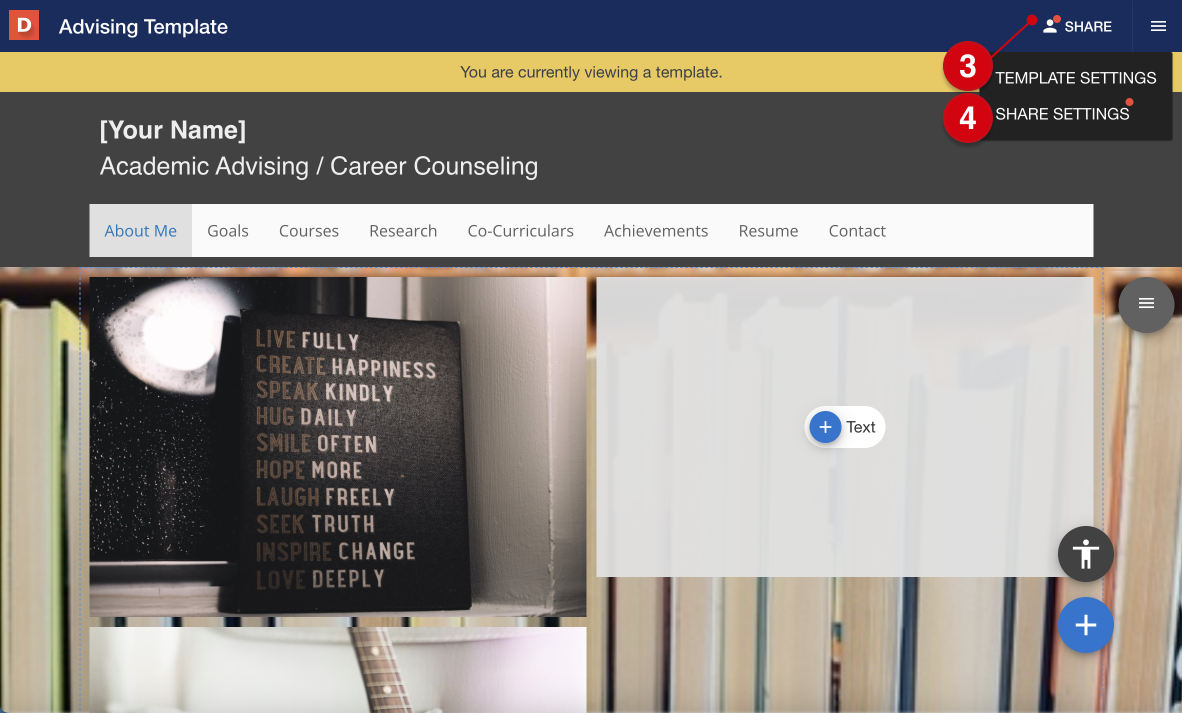The image size is (1182, 713).
Task: Click the blue plus add-content button
Action: [x=1086, y=625]
